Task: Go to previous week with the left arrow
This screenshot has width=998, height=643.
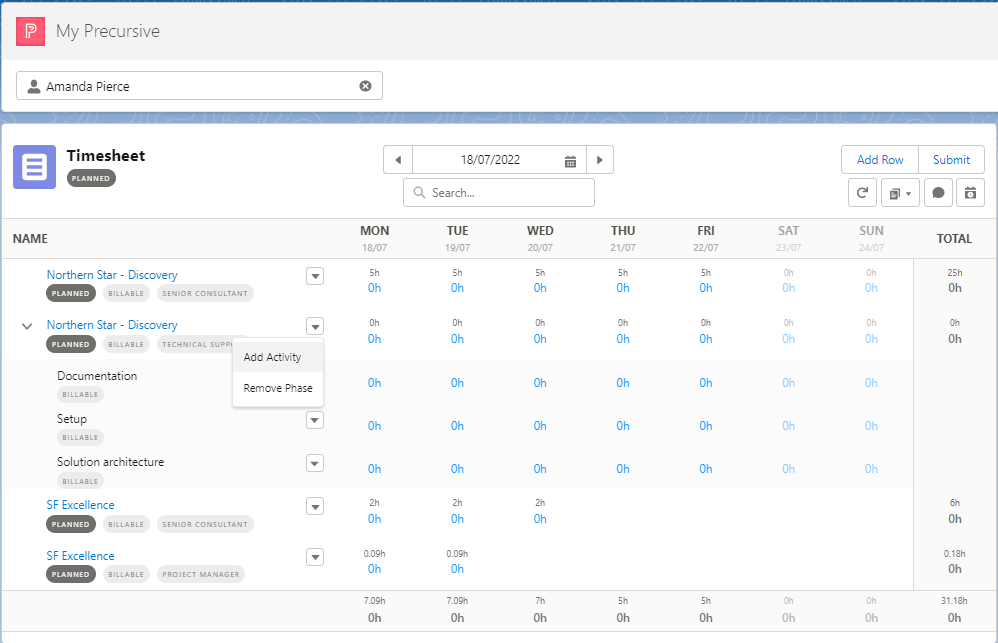Action: 397,159
